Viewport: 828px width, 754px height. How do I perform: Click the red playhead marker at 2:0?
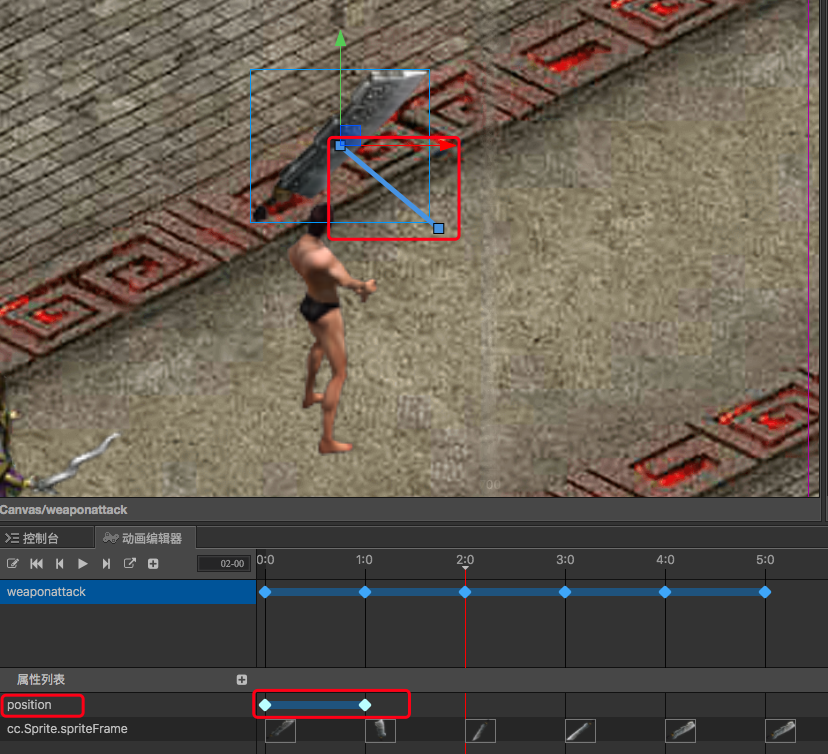tap(465, 568)
